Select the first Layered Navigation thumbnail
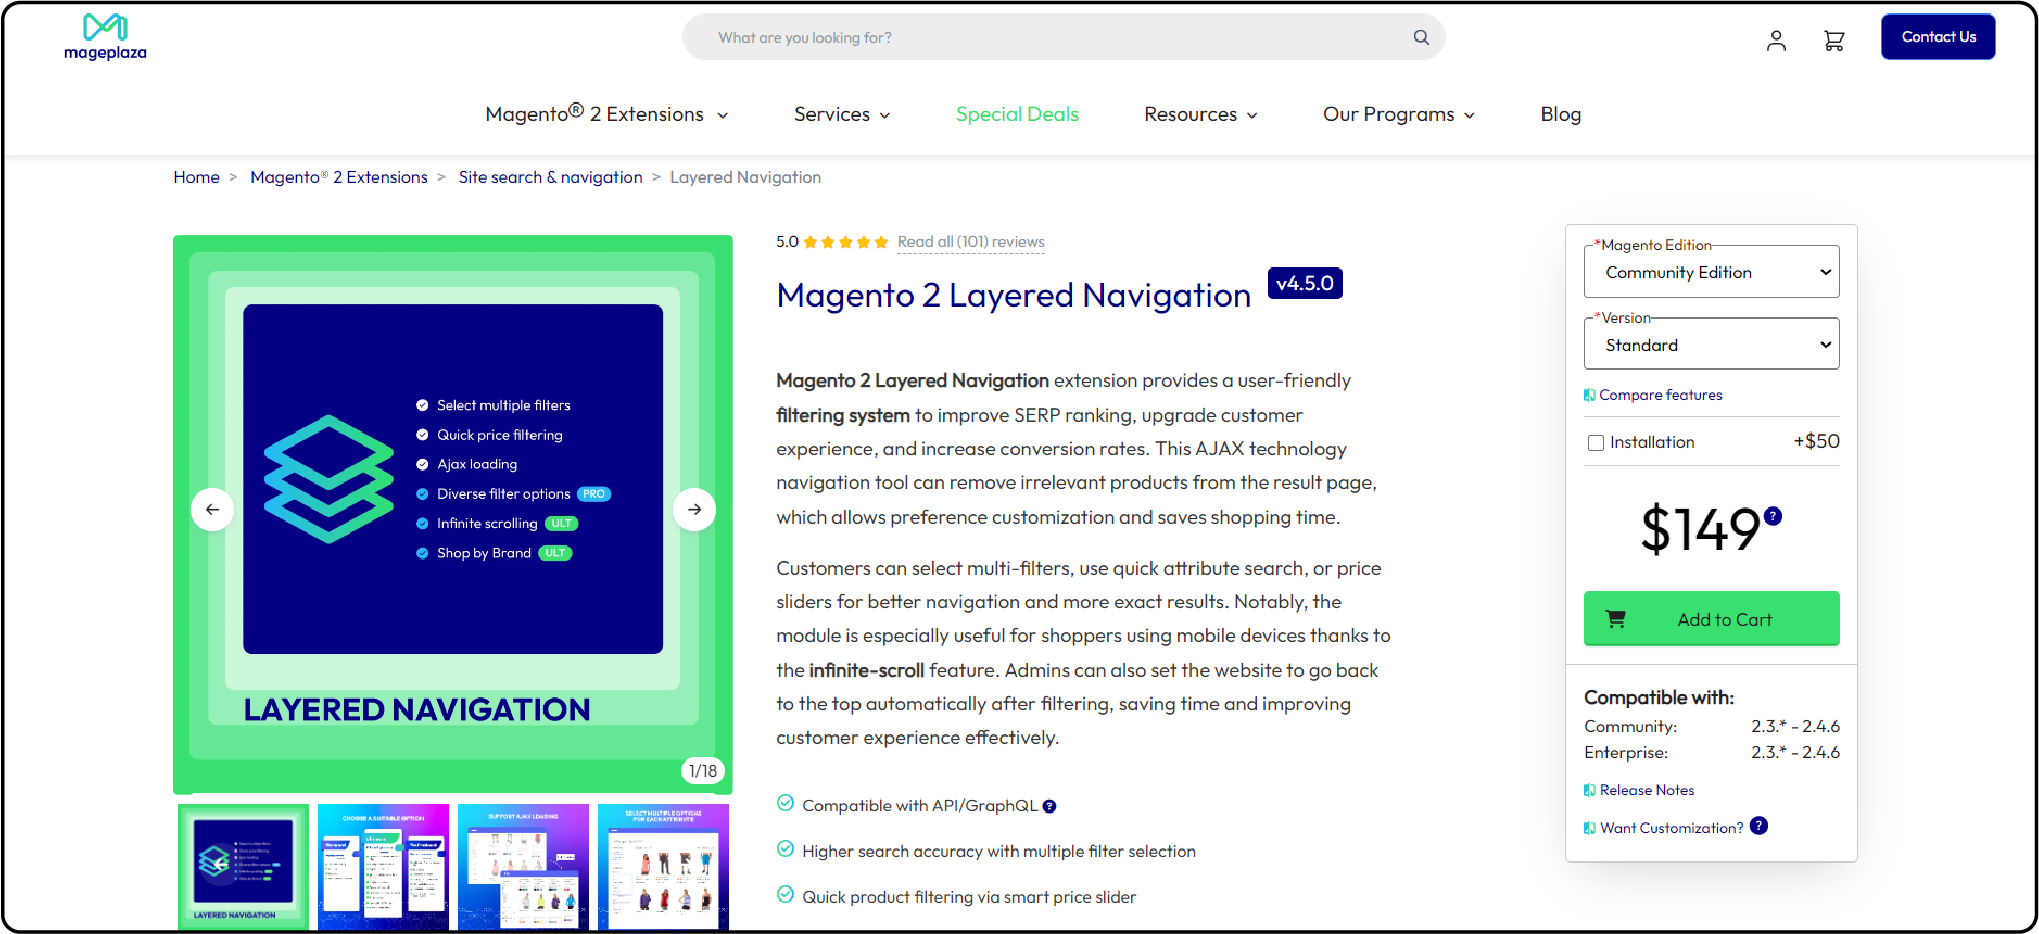This screenshot has width=2039, height=934. [x=243, y=866]
